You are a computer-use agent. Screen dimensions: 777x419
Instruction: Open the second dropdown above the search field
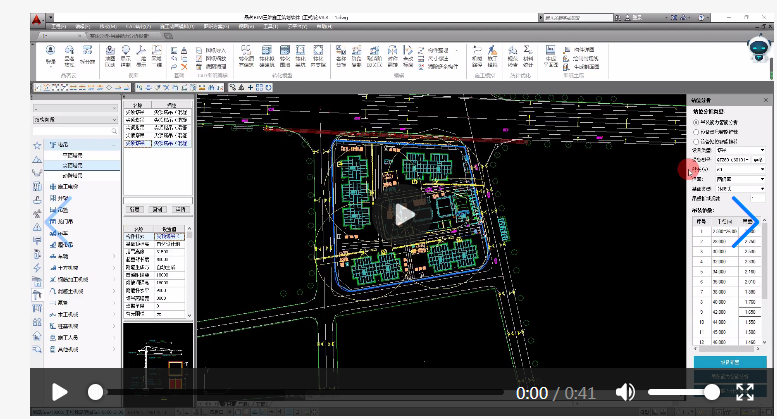[x=75, y=120]
